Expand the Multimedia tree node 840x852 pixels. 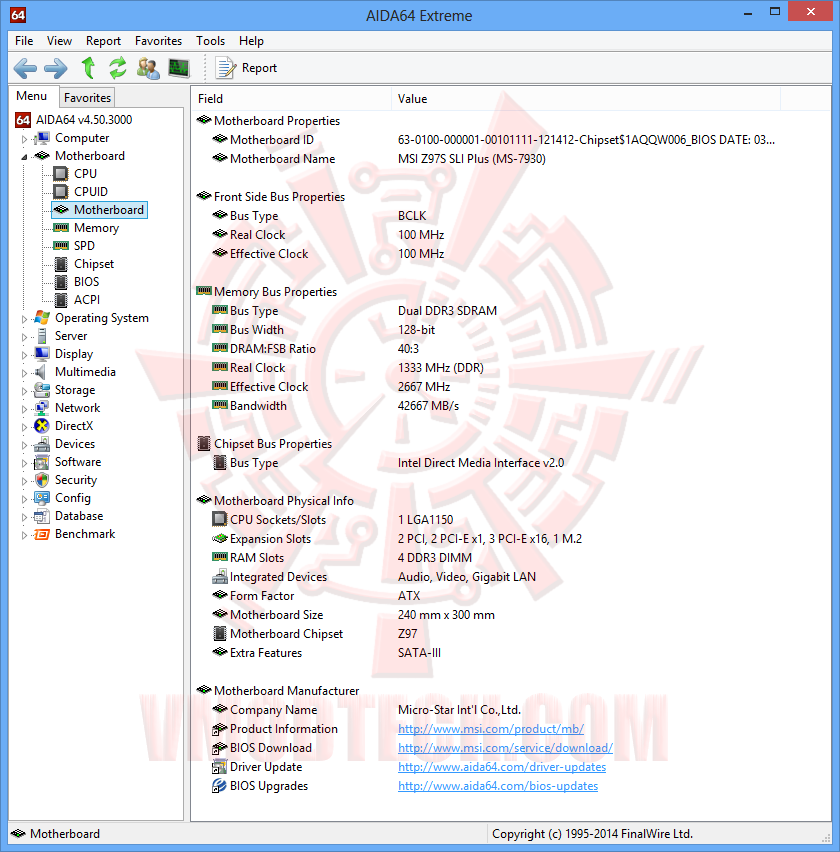coord(24,373)
